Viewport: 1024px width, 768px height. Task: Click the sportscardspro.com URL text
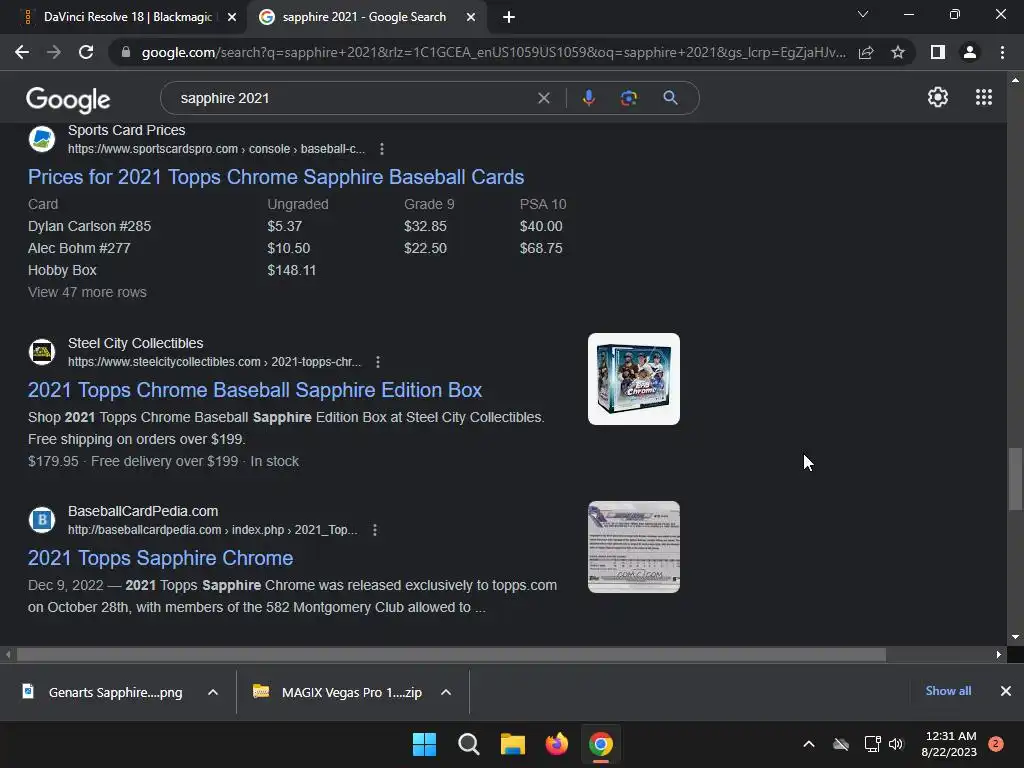pos(216,149)
